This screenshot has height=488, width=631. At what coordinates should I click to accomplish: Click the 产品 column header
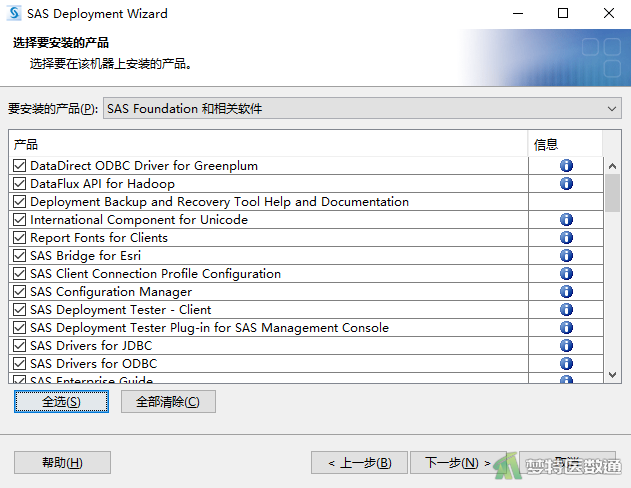(268, 144)
